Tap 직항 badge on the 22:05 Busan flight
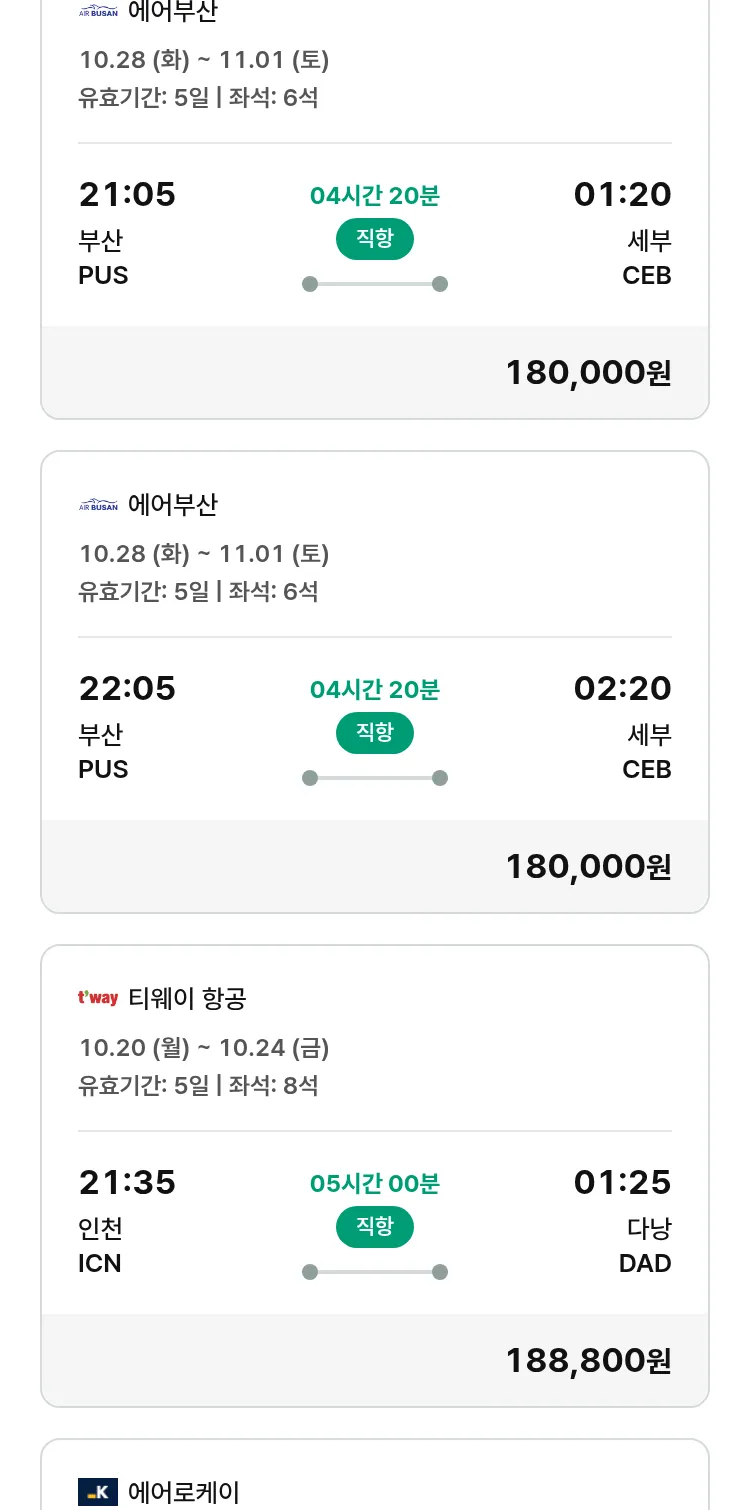Viewport: 750px width, 1510px height. click(374, 733)
